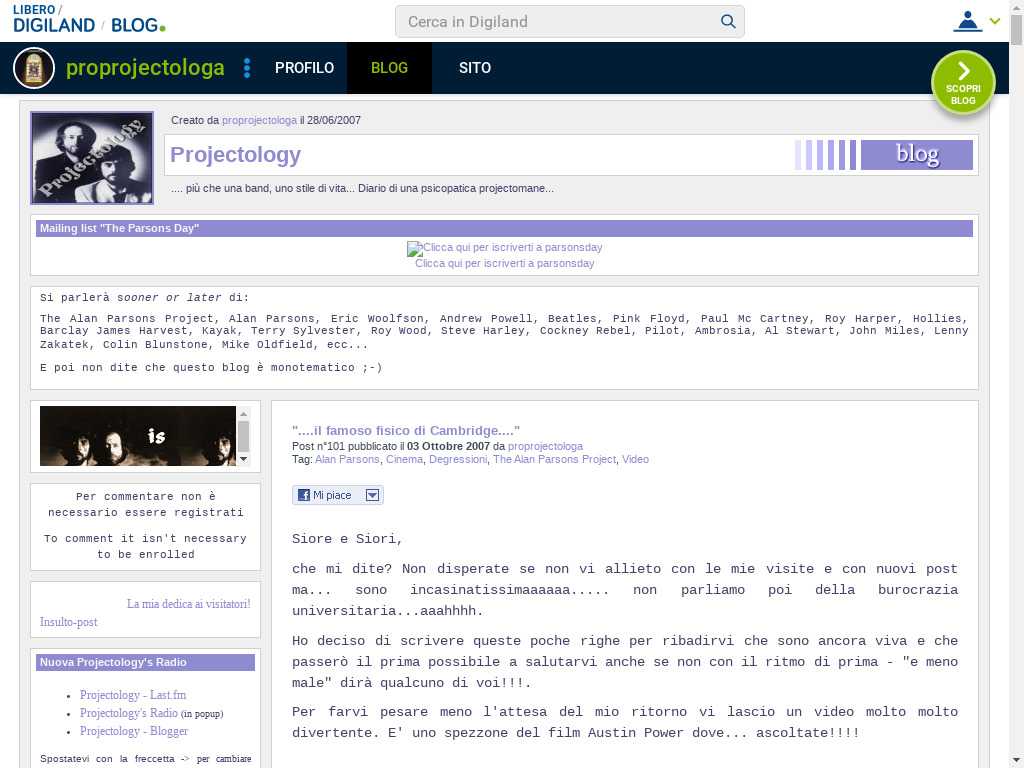Select the BLOG tab
The width and height of the screenshot is (1024, 768).
click(389, 68)
